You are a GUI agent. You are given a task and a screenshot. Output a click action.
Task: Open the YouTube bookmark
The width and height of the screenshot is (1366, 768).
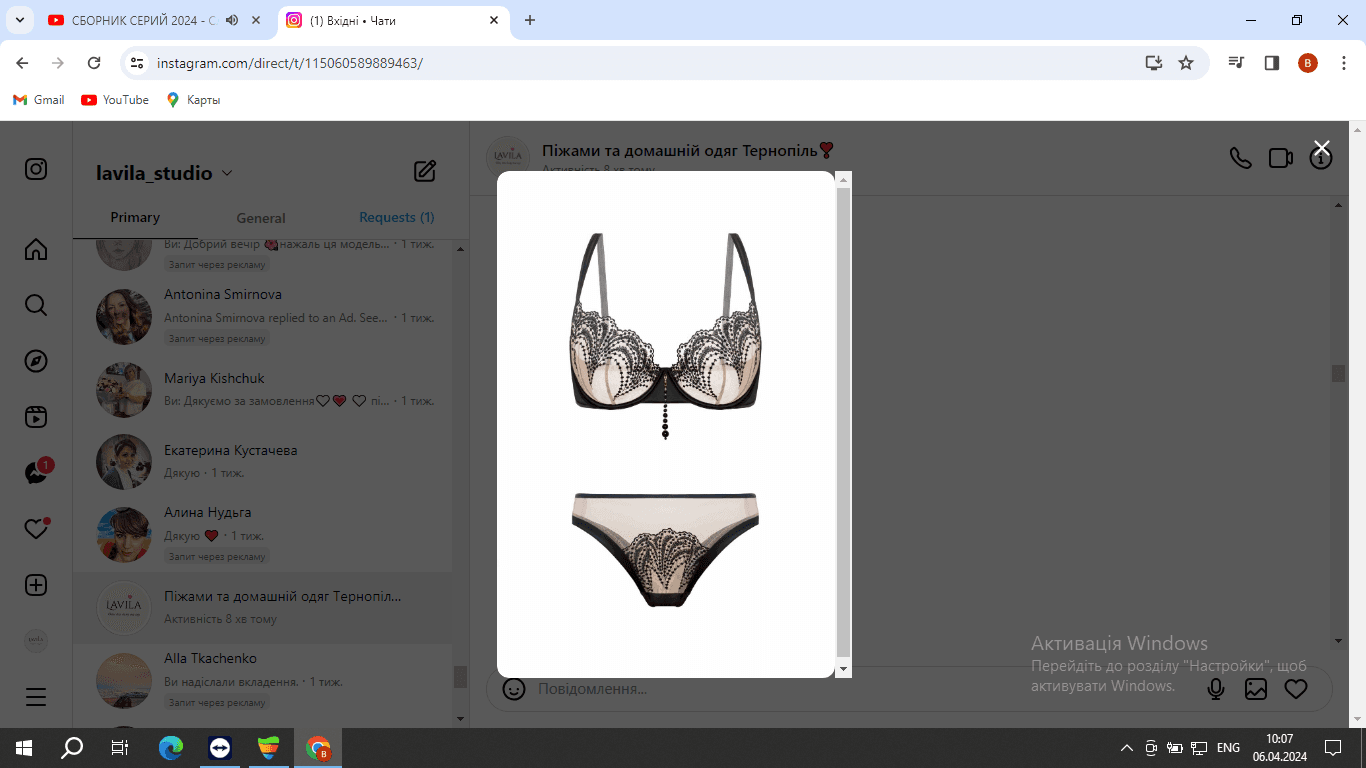(x=115, y=100)
